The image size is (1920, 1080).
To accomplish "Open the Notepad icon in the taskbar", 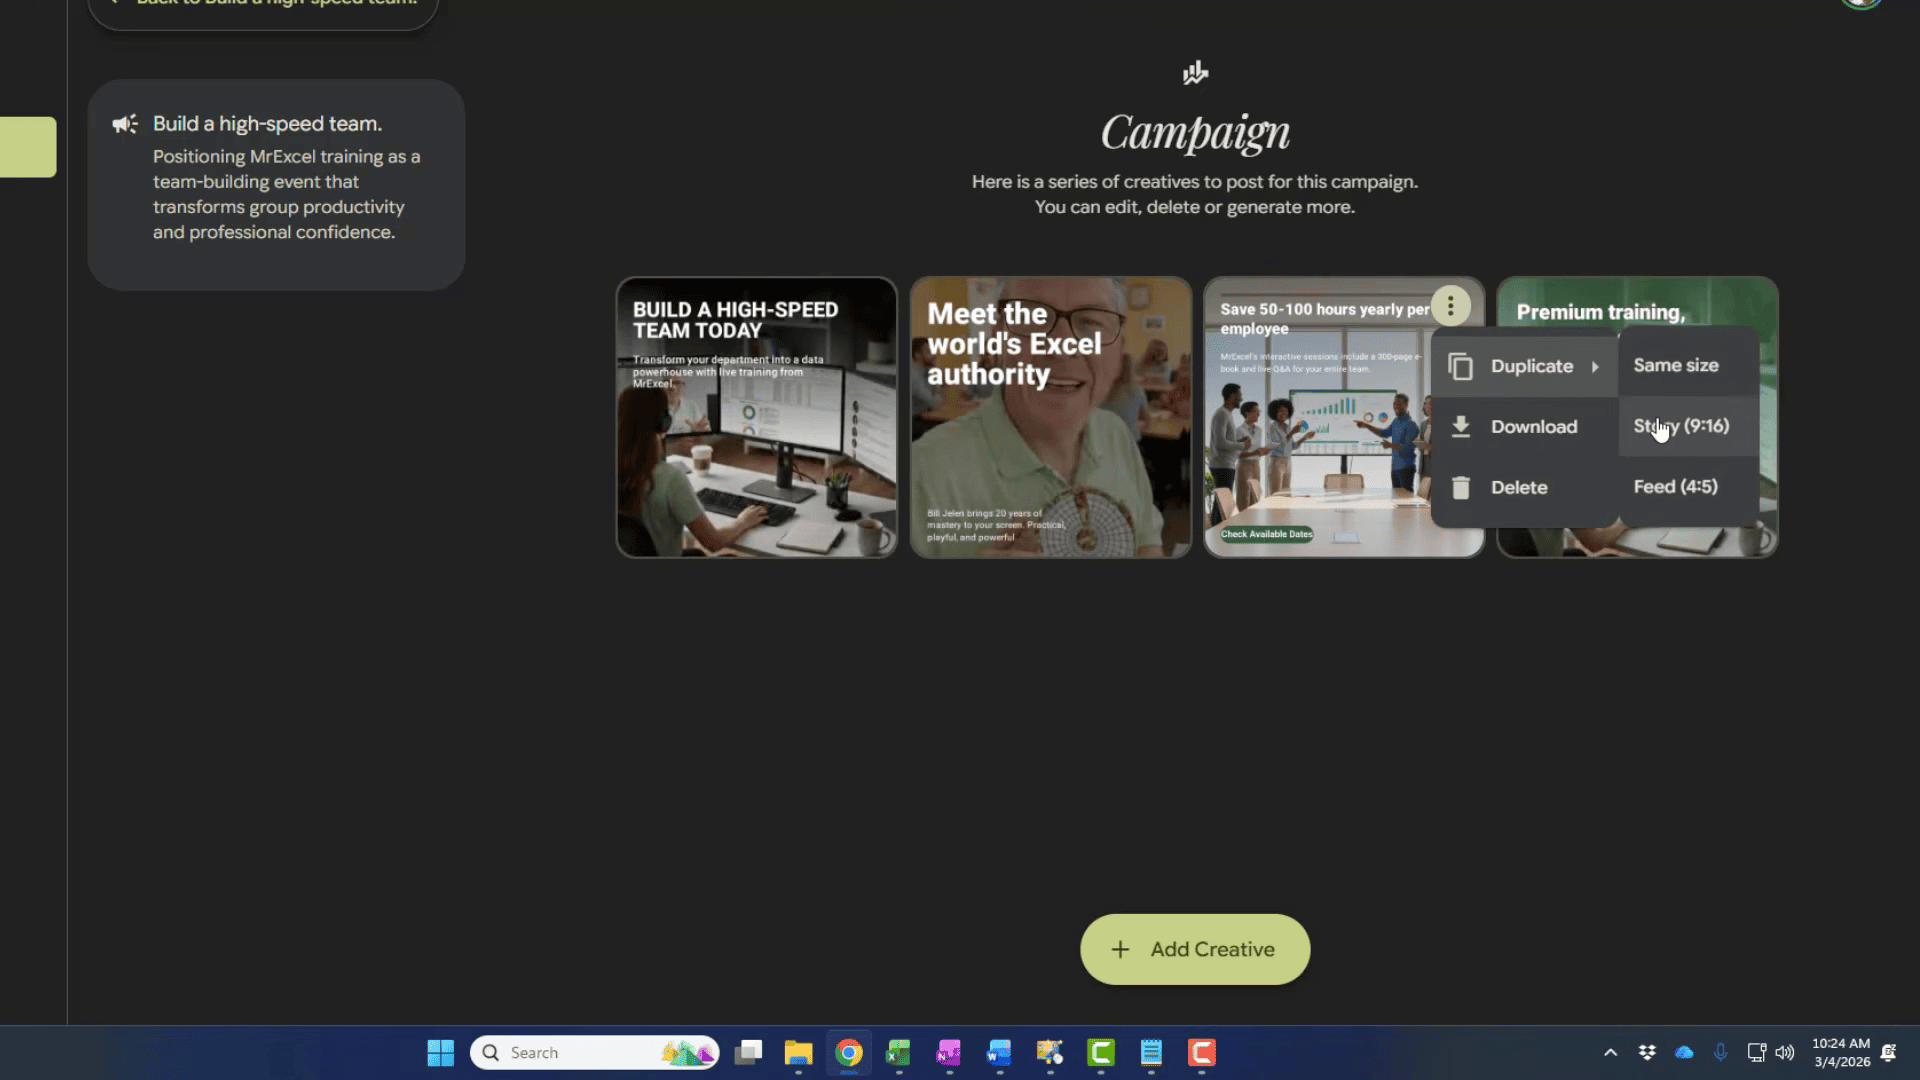I will coord(1151,1053).
